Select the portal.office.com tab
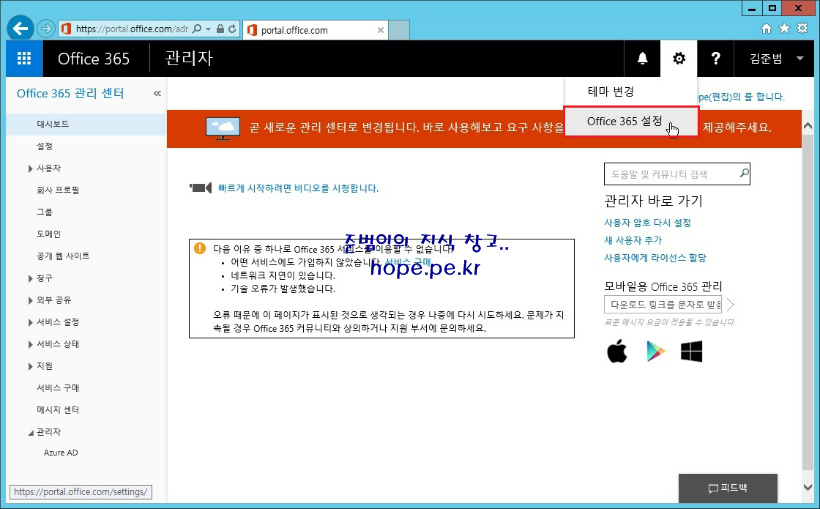Image resolution: width=820 pixels, height=509 pixels. (316, 30)
